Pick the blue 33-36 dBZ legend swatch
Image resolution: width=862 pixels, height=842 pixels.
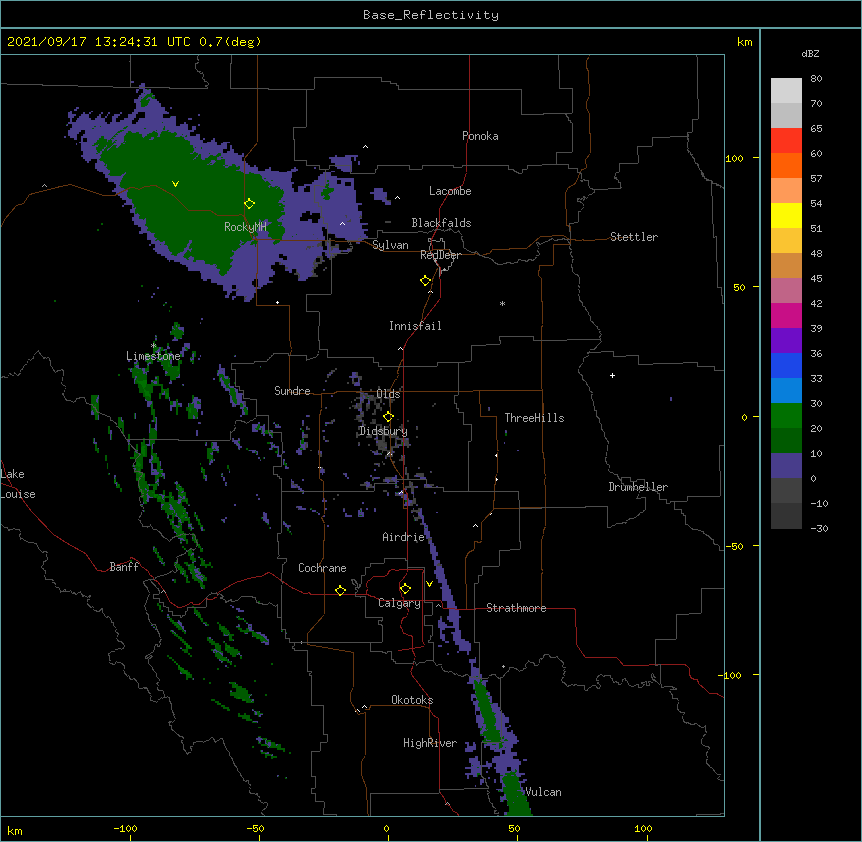click(x=786, y=365)
